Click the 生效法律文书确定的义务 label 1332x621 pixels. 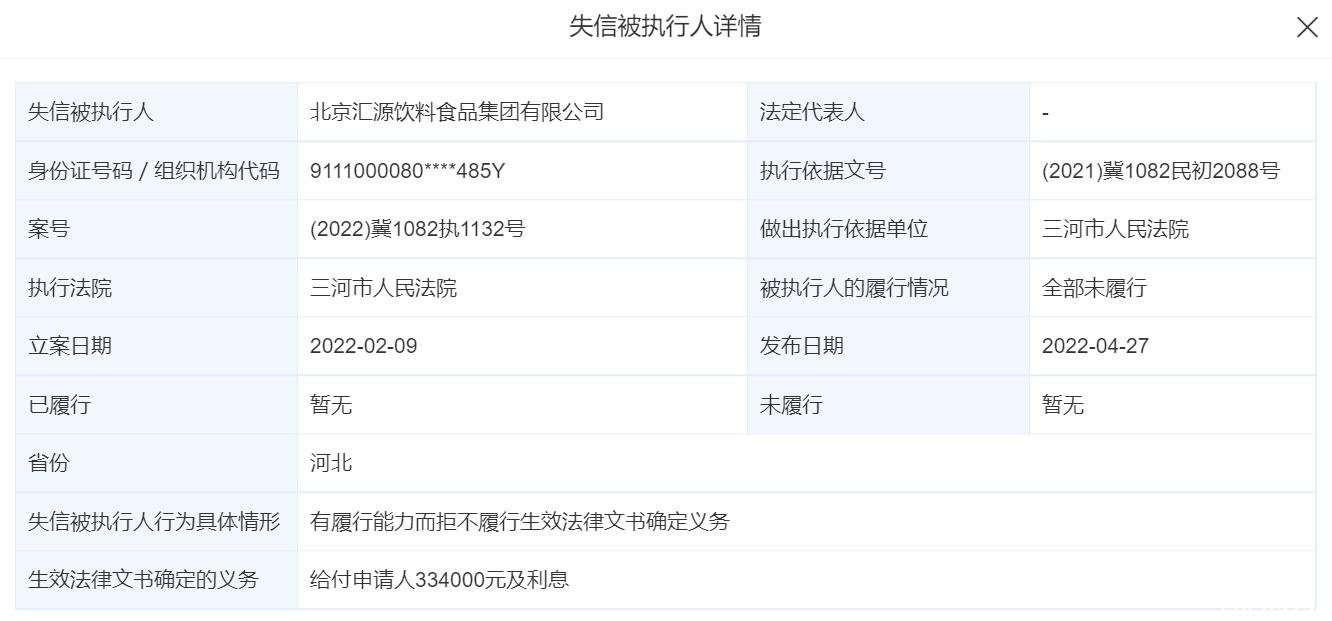(143, 579)
